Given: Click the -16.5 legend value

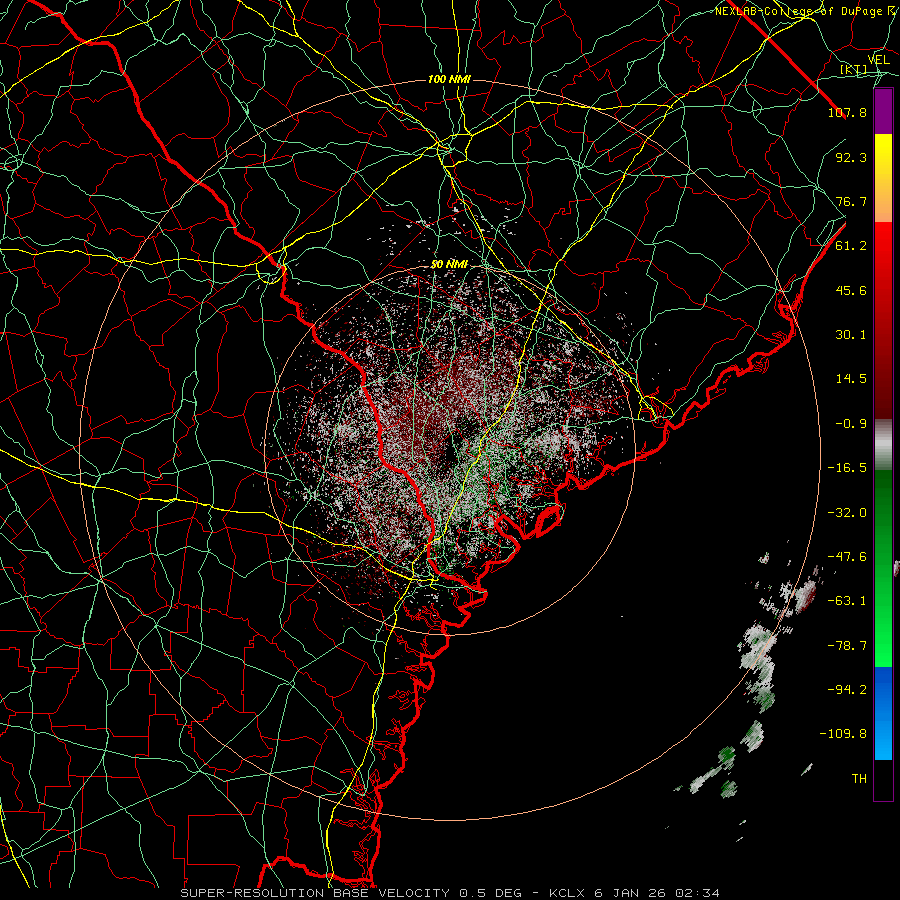Looking at the screenshot, I should point(847,468).
